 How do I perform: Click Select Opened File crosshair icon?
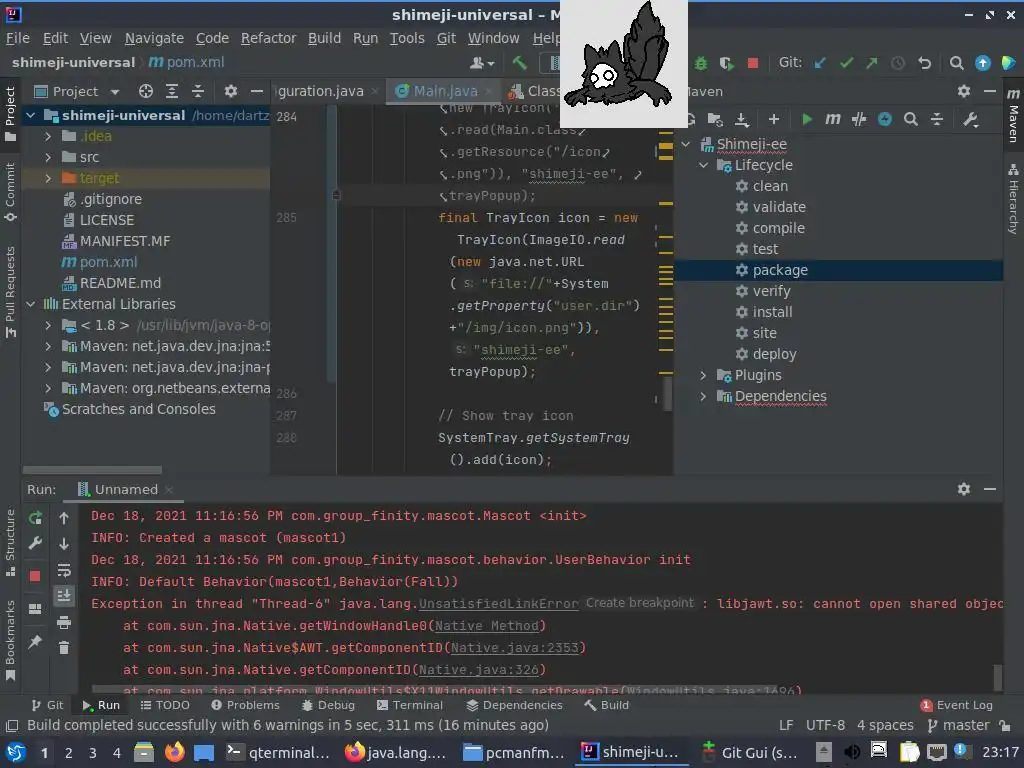point(146,91)
